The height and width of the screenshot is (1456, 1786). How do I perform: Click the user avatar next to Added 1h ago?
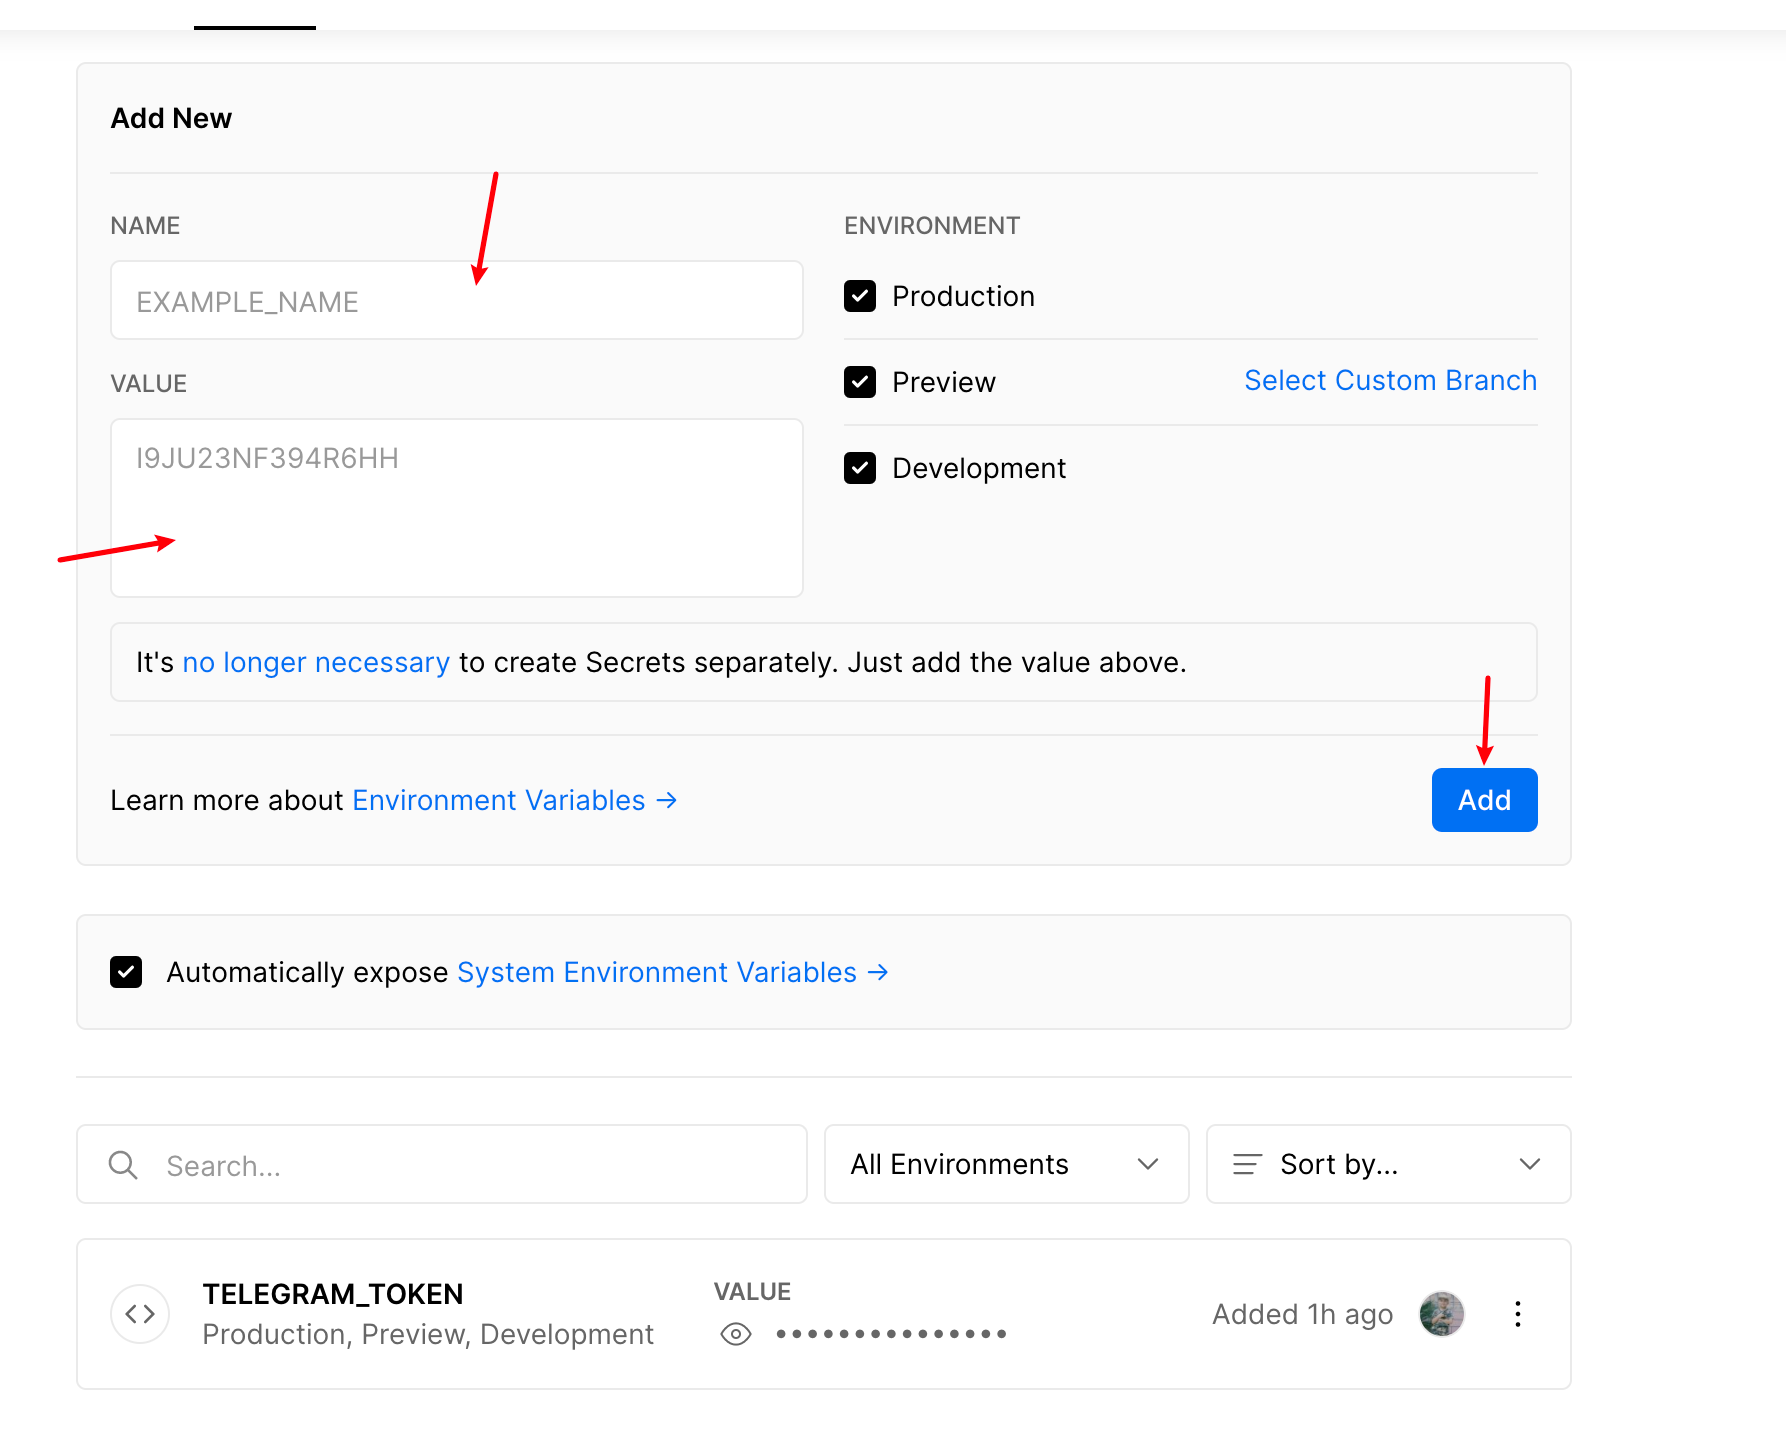[1441, 1314]
